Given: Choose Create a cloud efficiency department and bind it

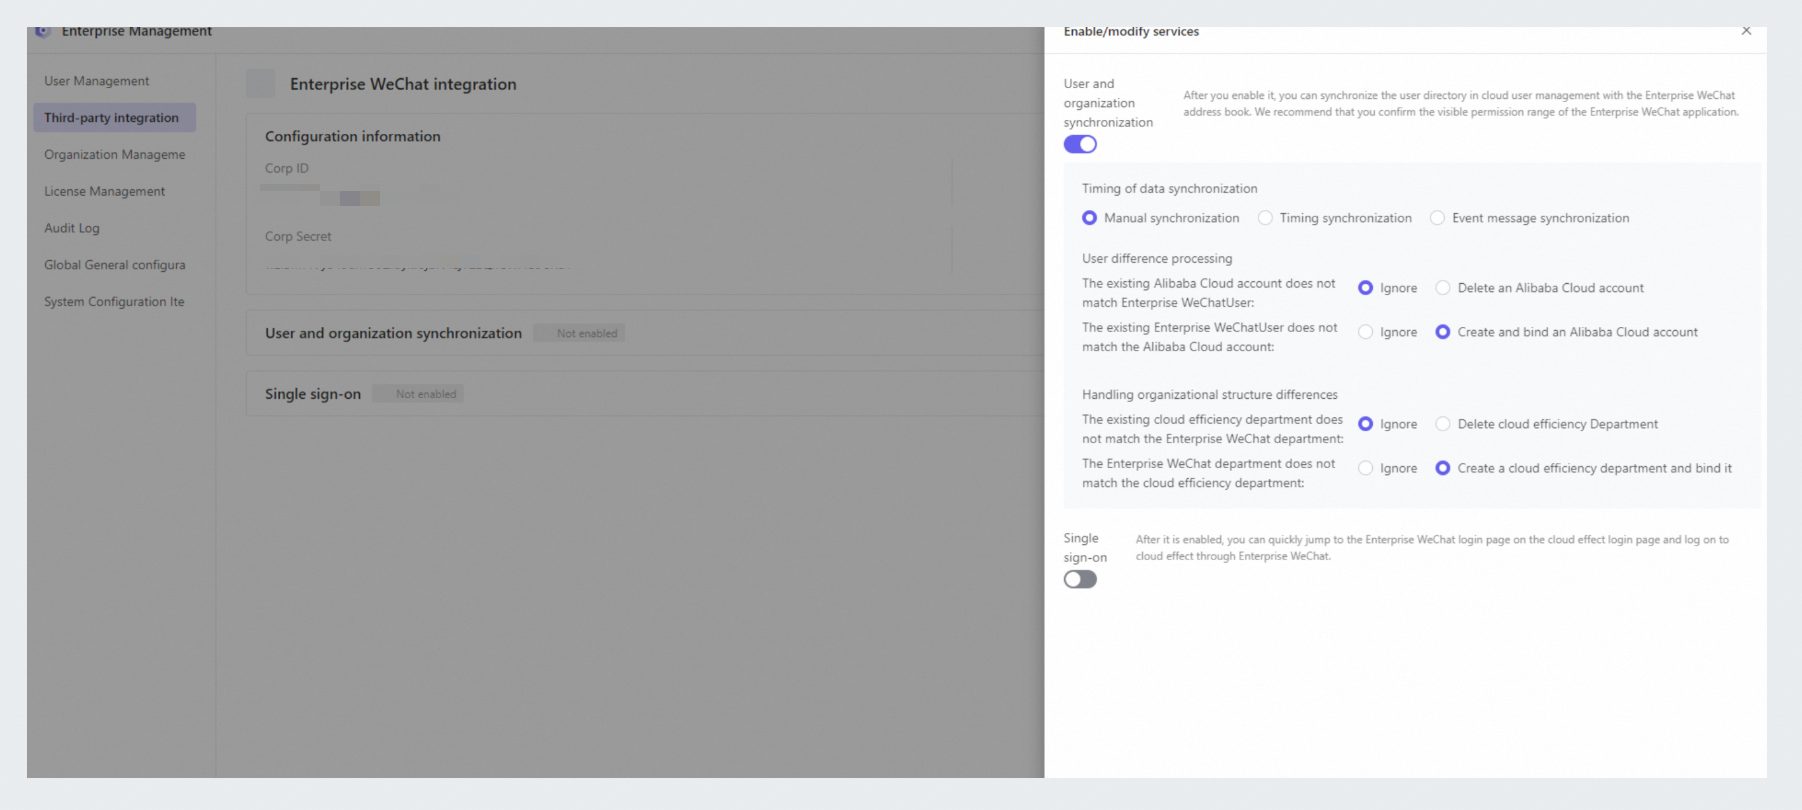Looking at the screenshot, I should click(x=1443, y=468).
